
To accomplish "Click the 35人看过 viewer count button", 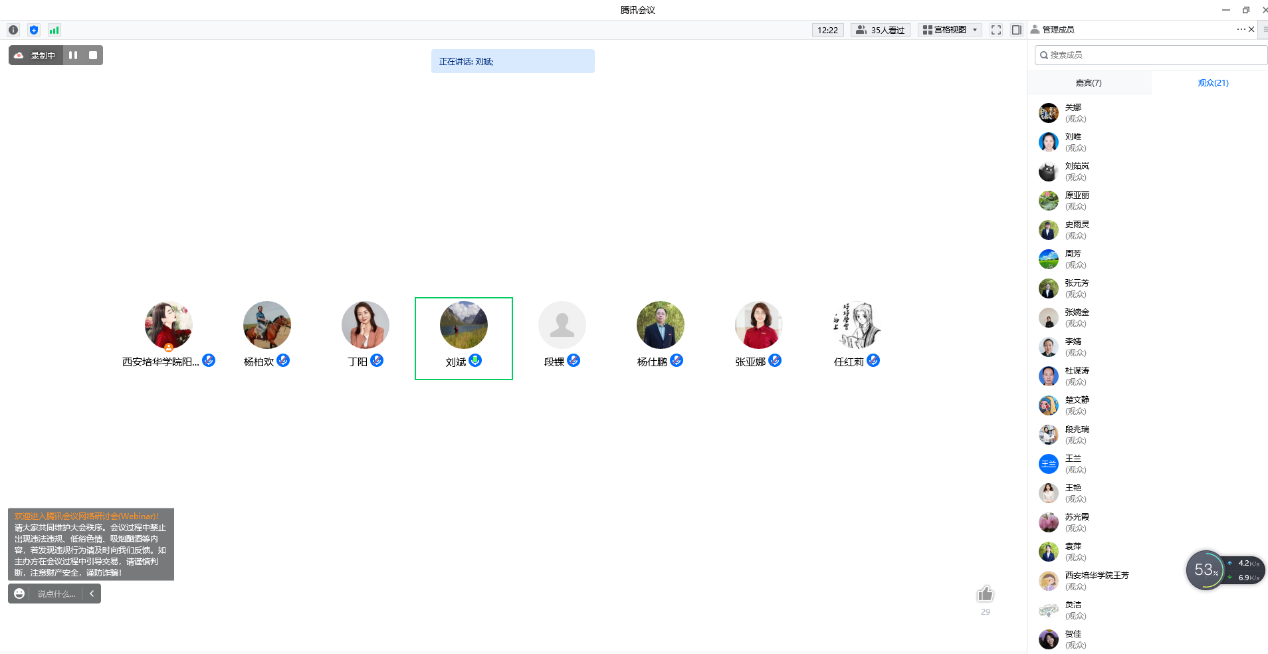I will coord(879,30).
